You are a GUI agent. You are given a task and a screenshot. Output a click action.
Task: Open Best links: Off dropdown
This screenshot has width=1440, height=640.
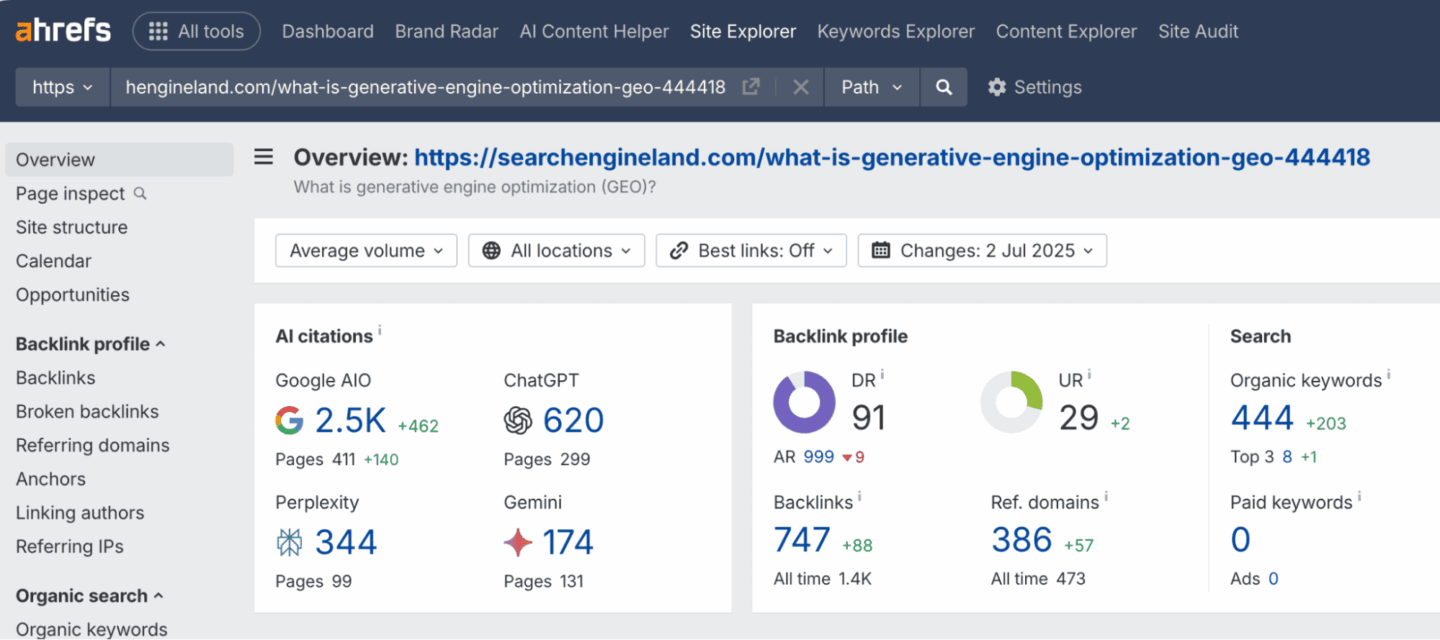(x=751, y=251)
